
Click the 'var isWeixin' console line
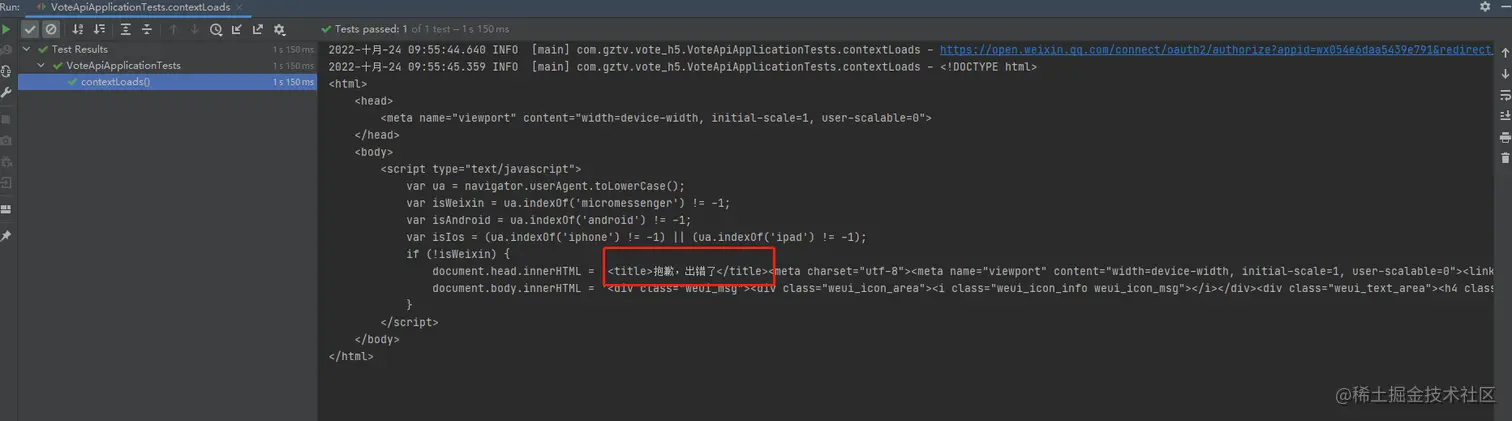pyautogui.click(x=568, y=202)
